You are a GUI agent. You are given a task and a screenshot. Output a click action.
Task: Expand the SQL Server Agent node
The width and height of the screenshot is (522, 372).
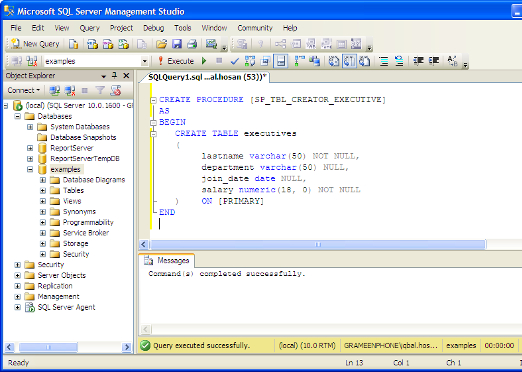pos(17,307)
